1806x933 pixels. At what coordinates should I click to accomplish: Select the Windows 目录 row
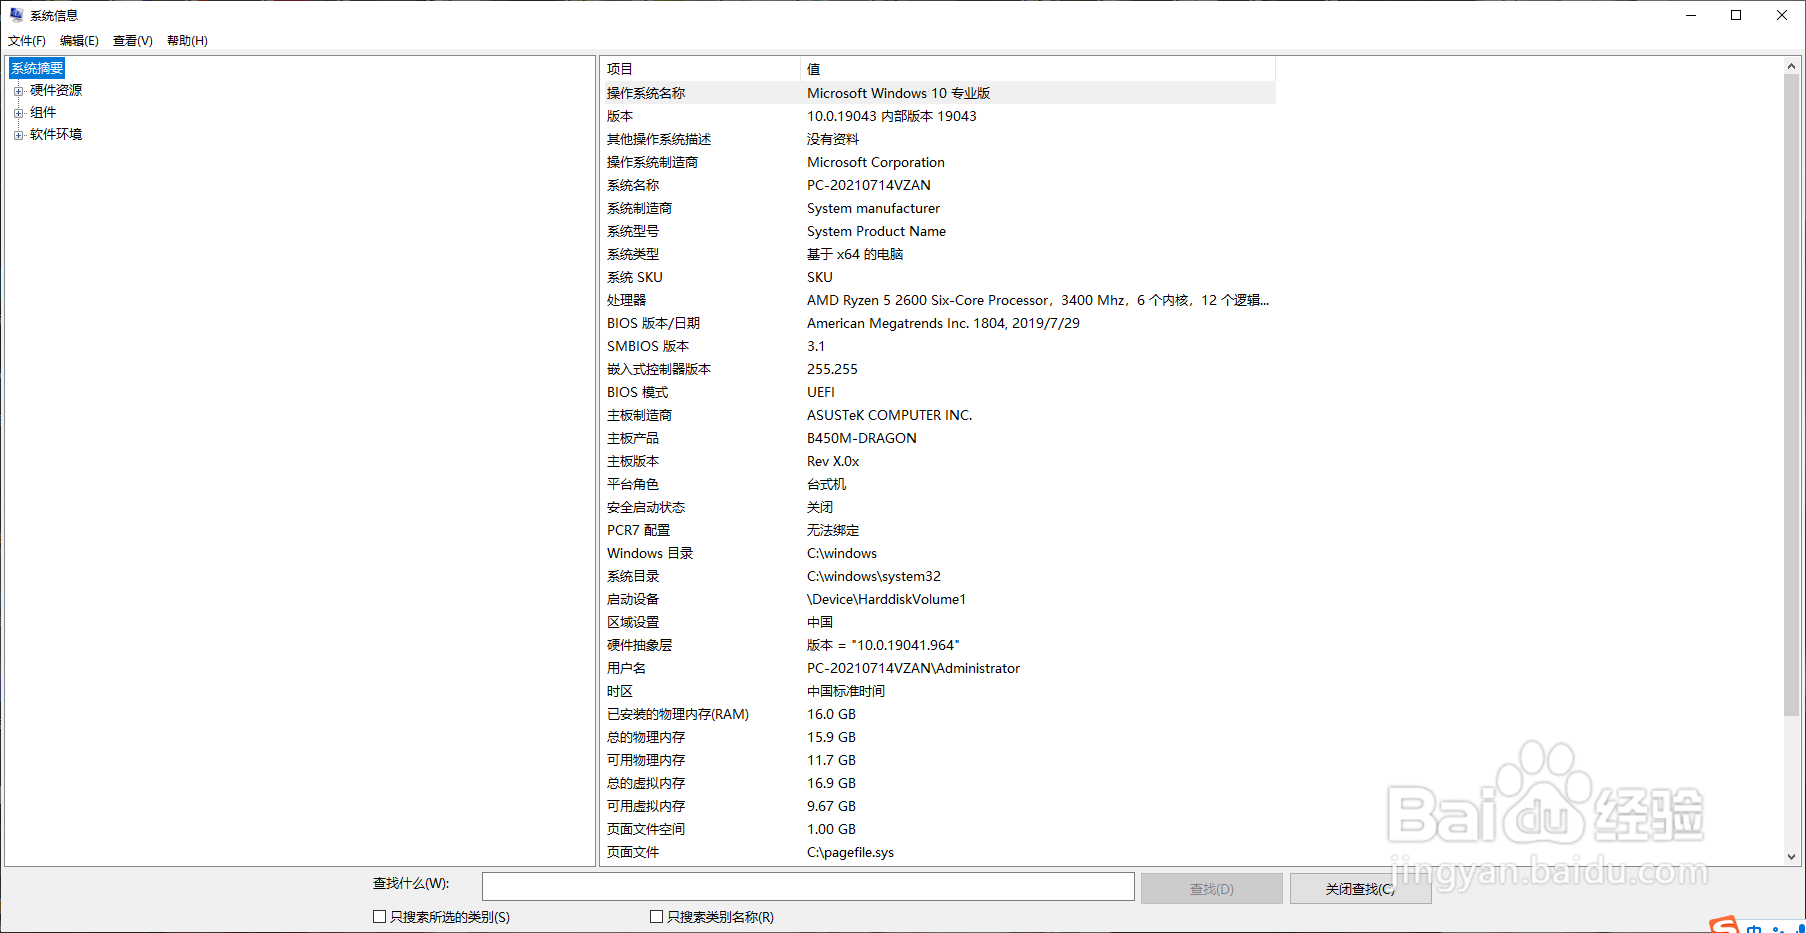click(938, 553)
